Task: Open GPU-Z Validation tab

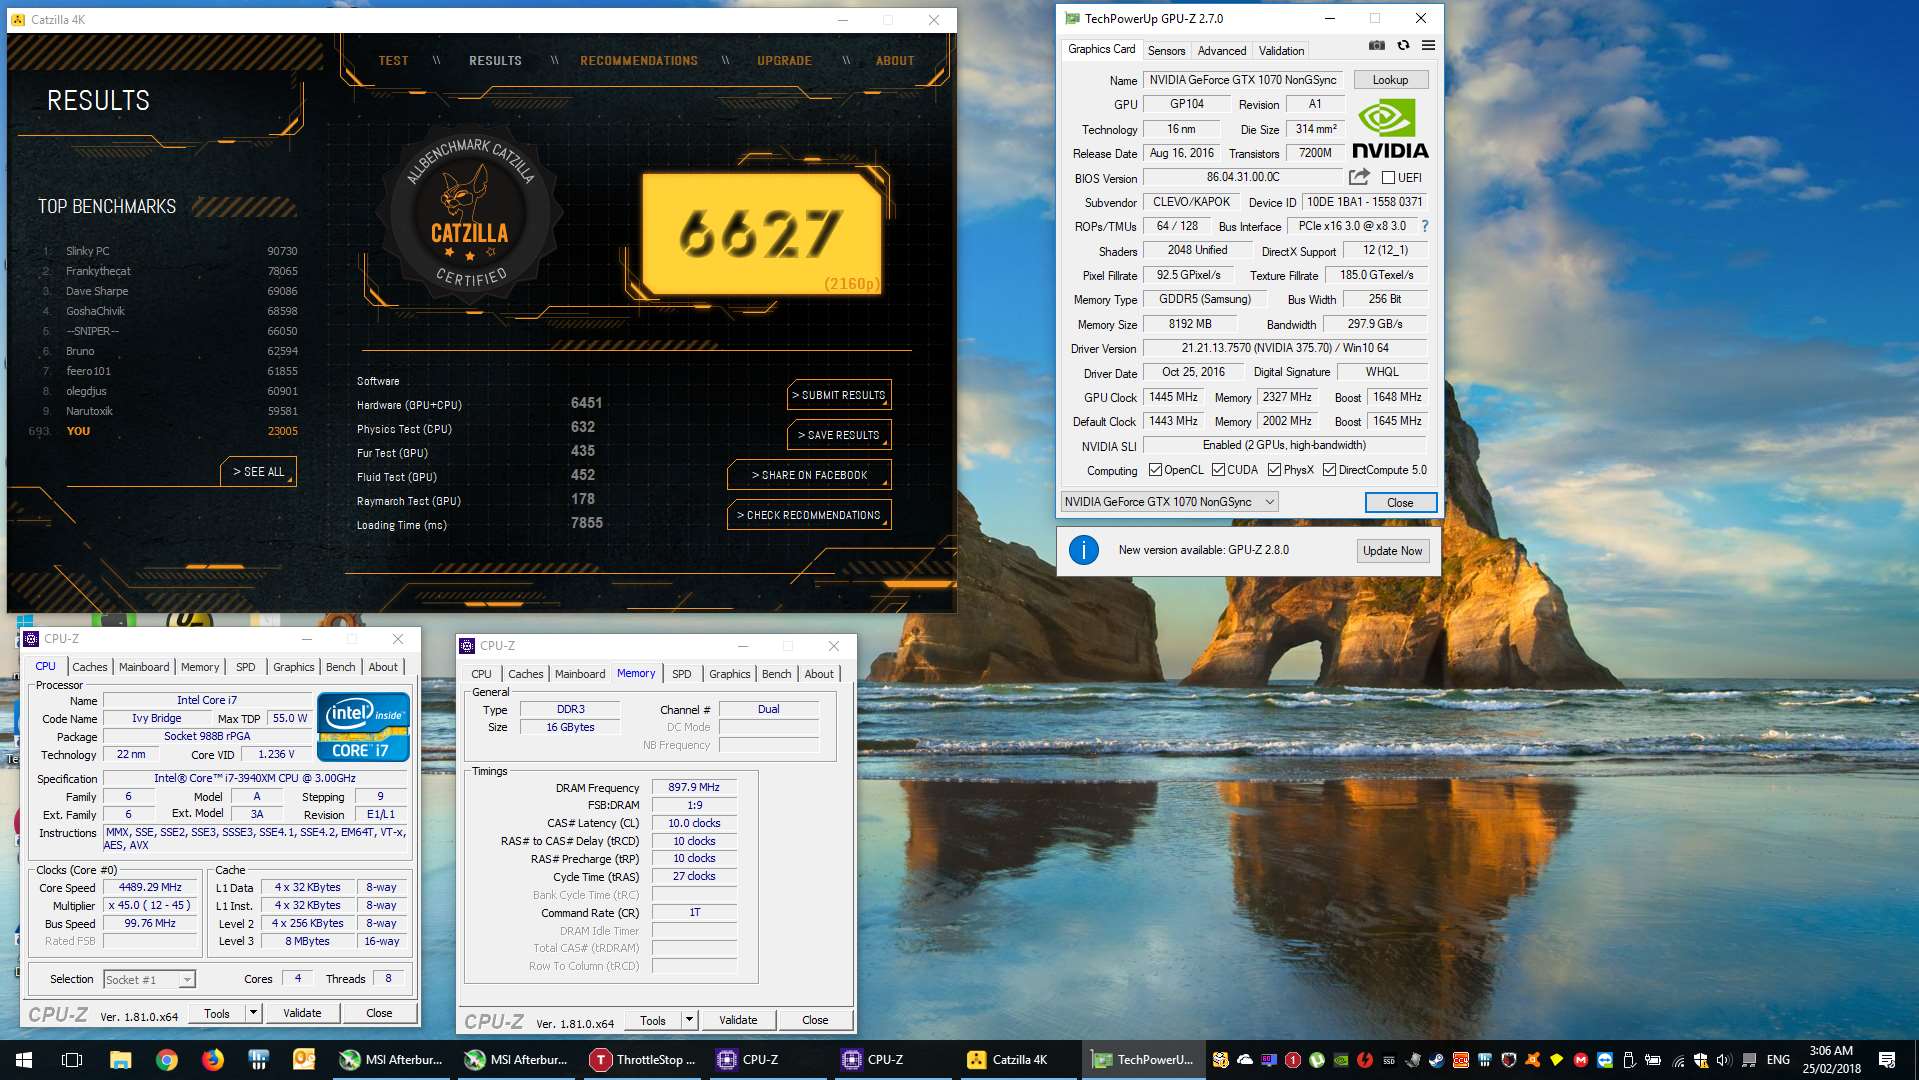Action: [1281, 51]
